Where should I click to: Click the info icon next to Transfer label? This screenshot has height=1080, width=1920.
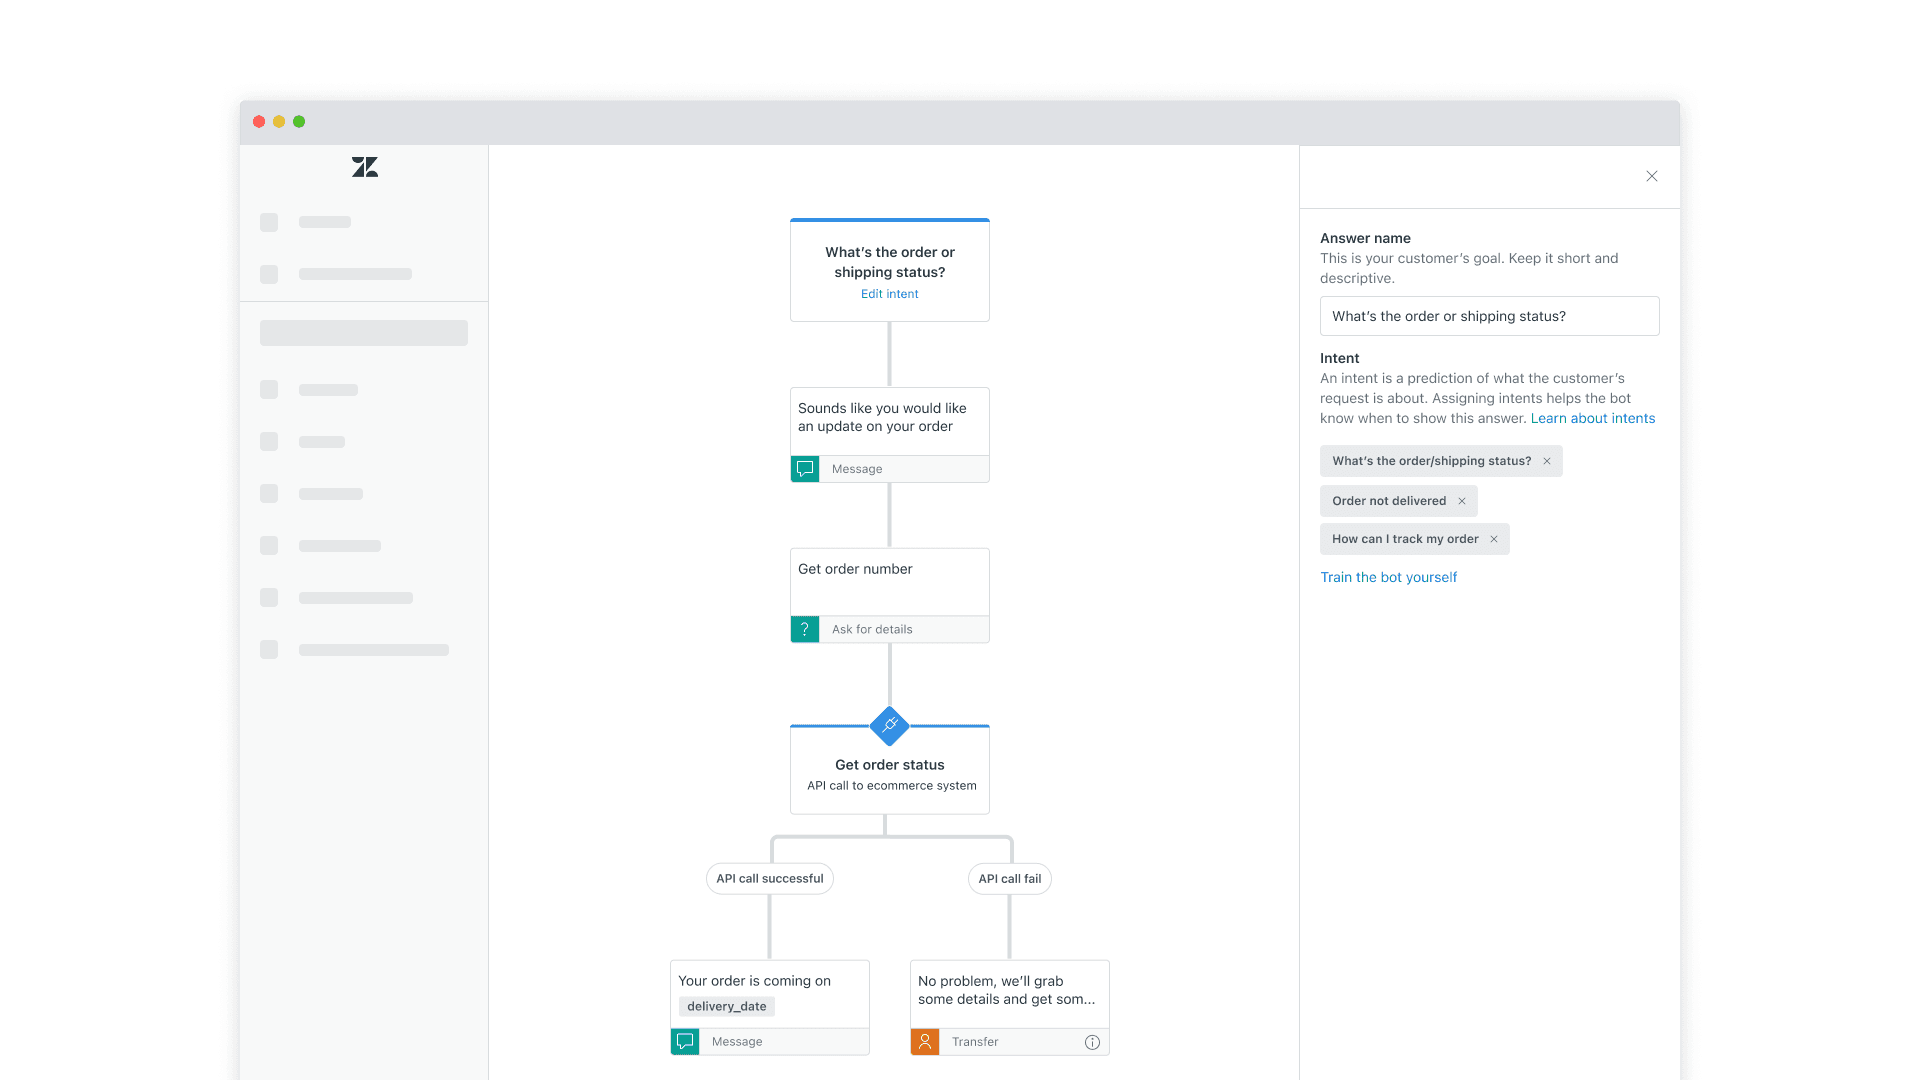(1093, 1042)
